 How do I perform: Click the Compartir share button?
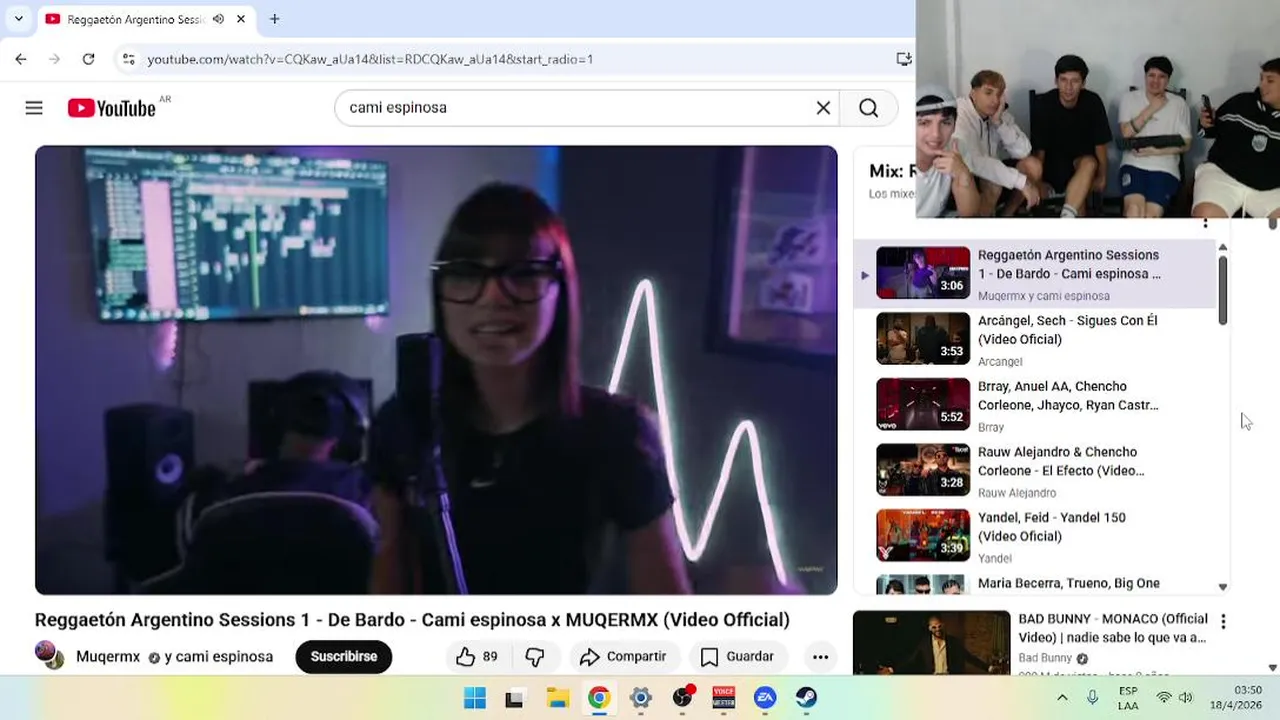tap(624, 657)
